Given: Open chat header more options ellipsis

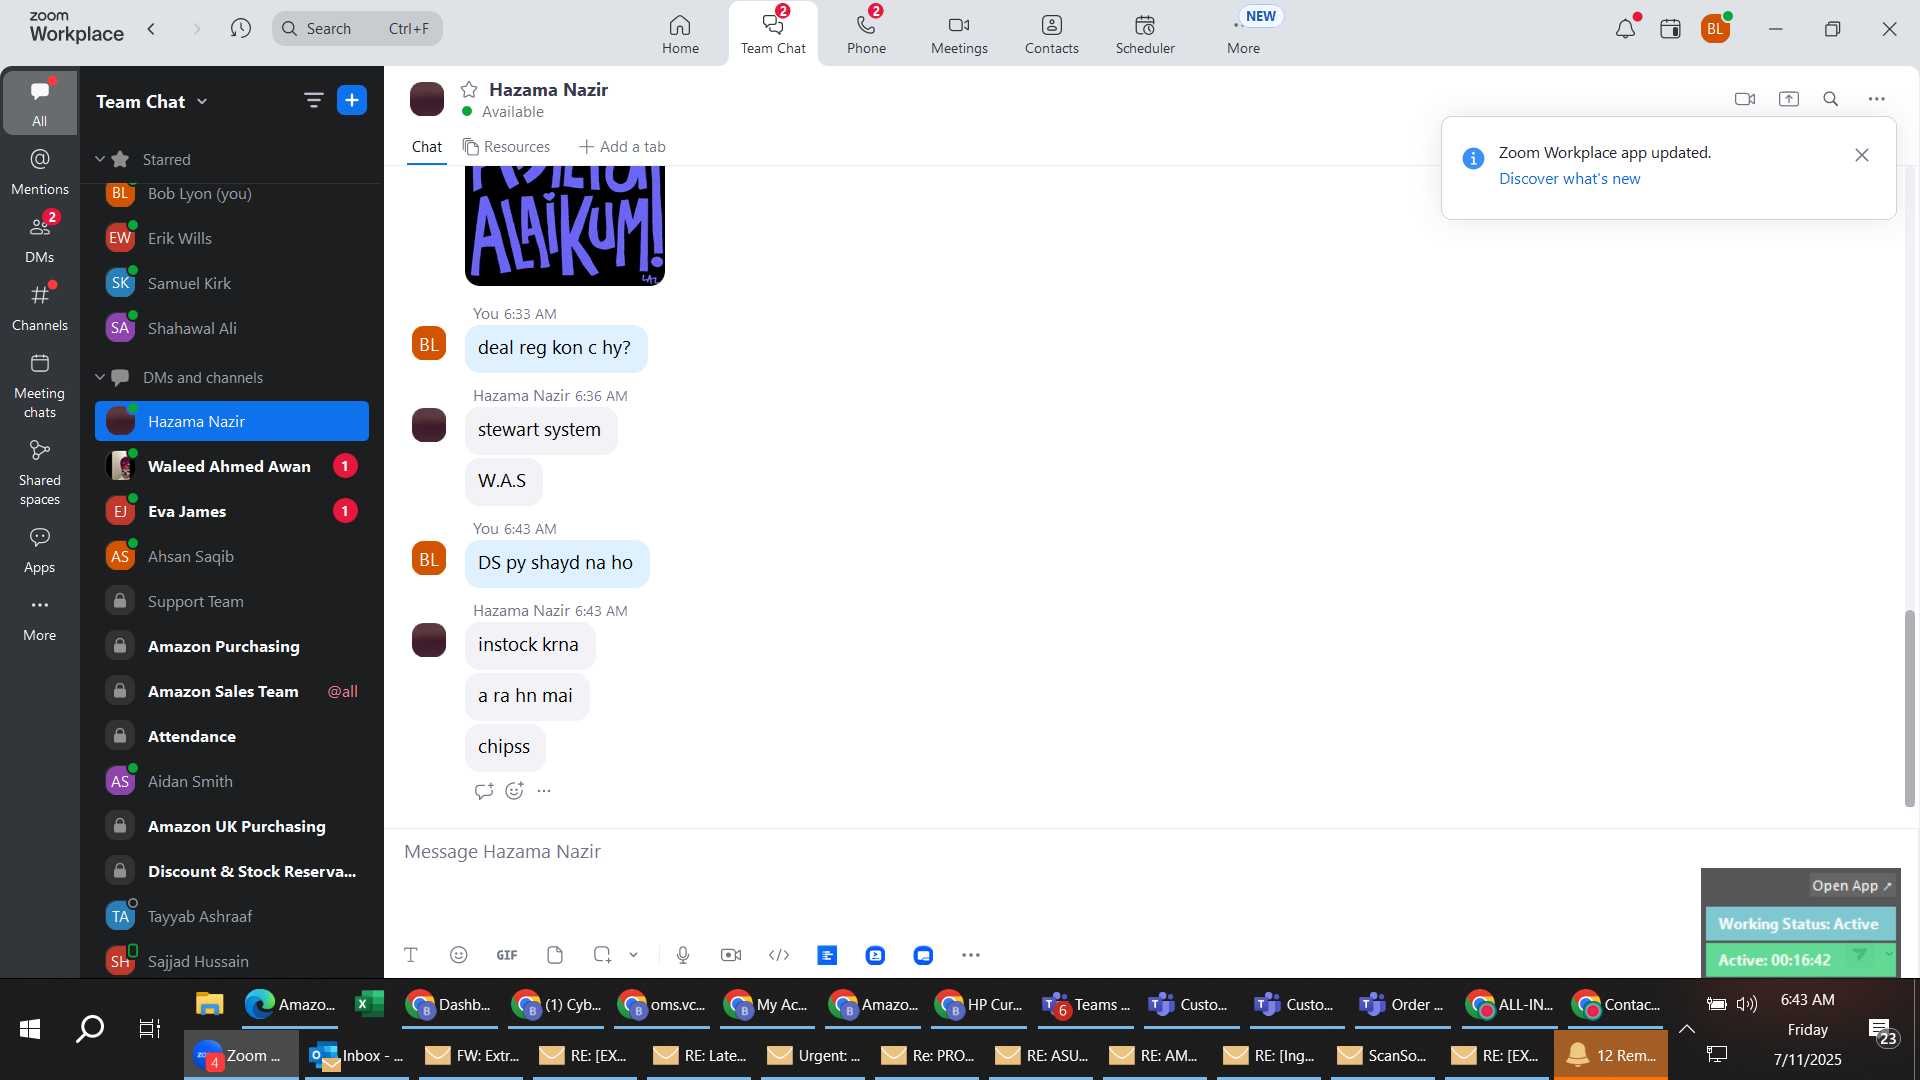Looking at the screenshot, I should click(x=1877, y=99).
